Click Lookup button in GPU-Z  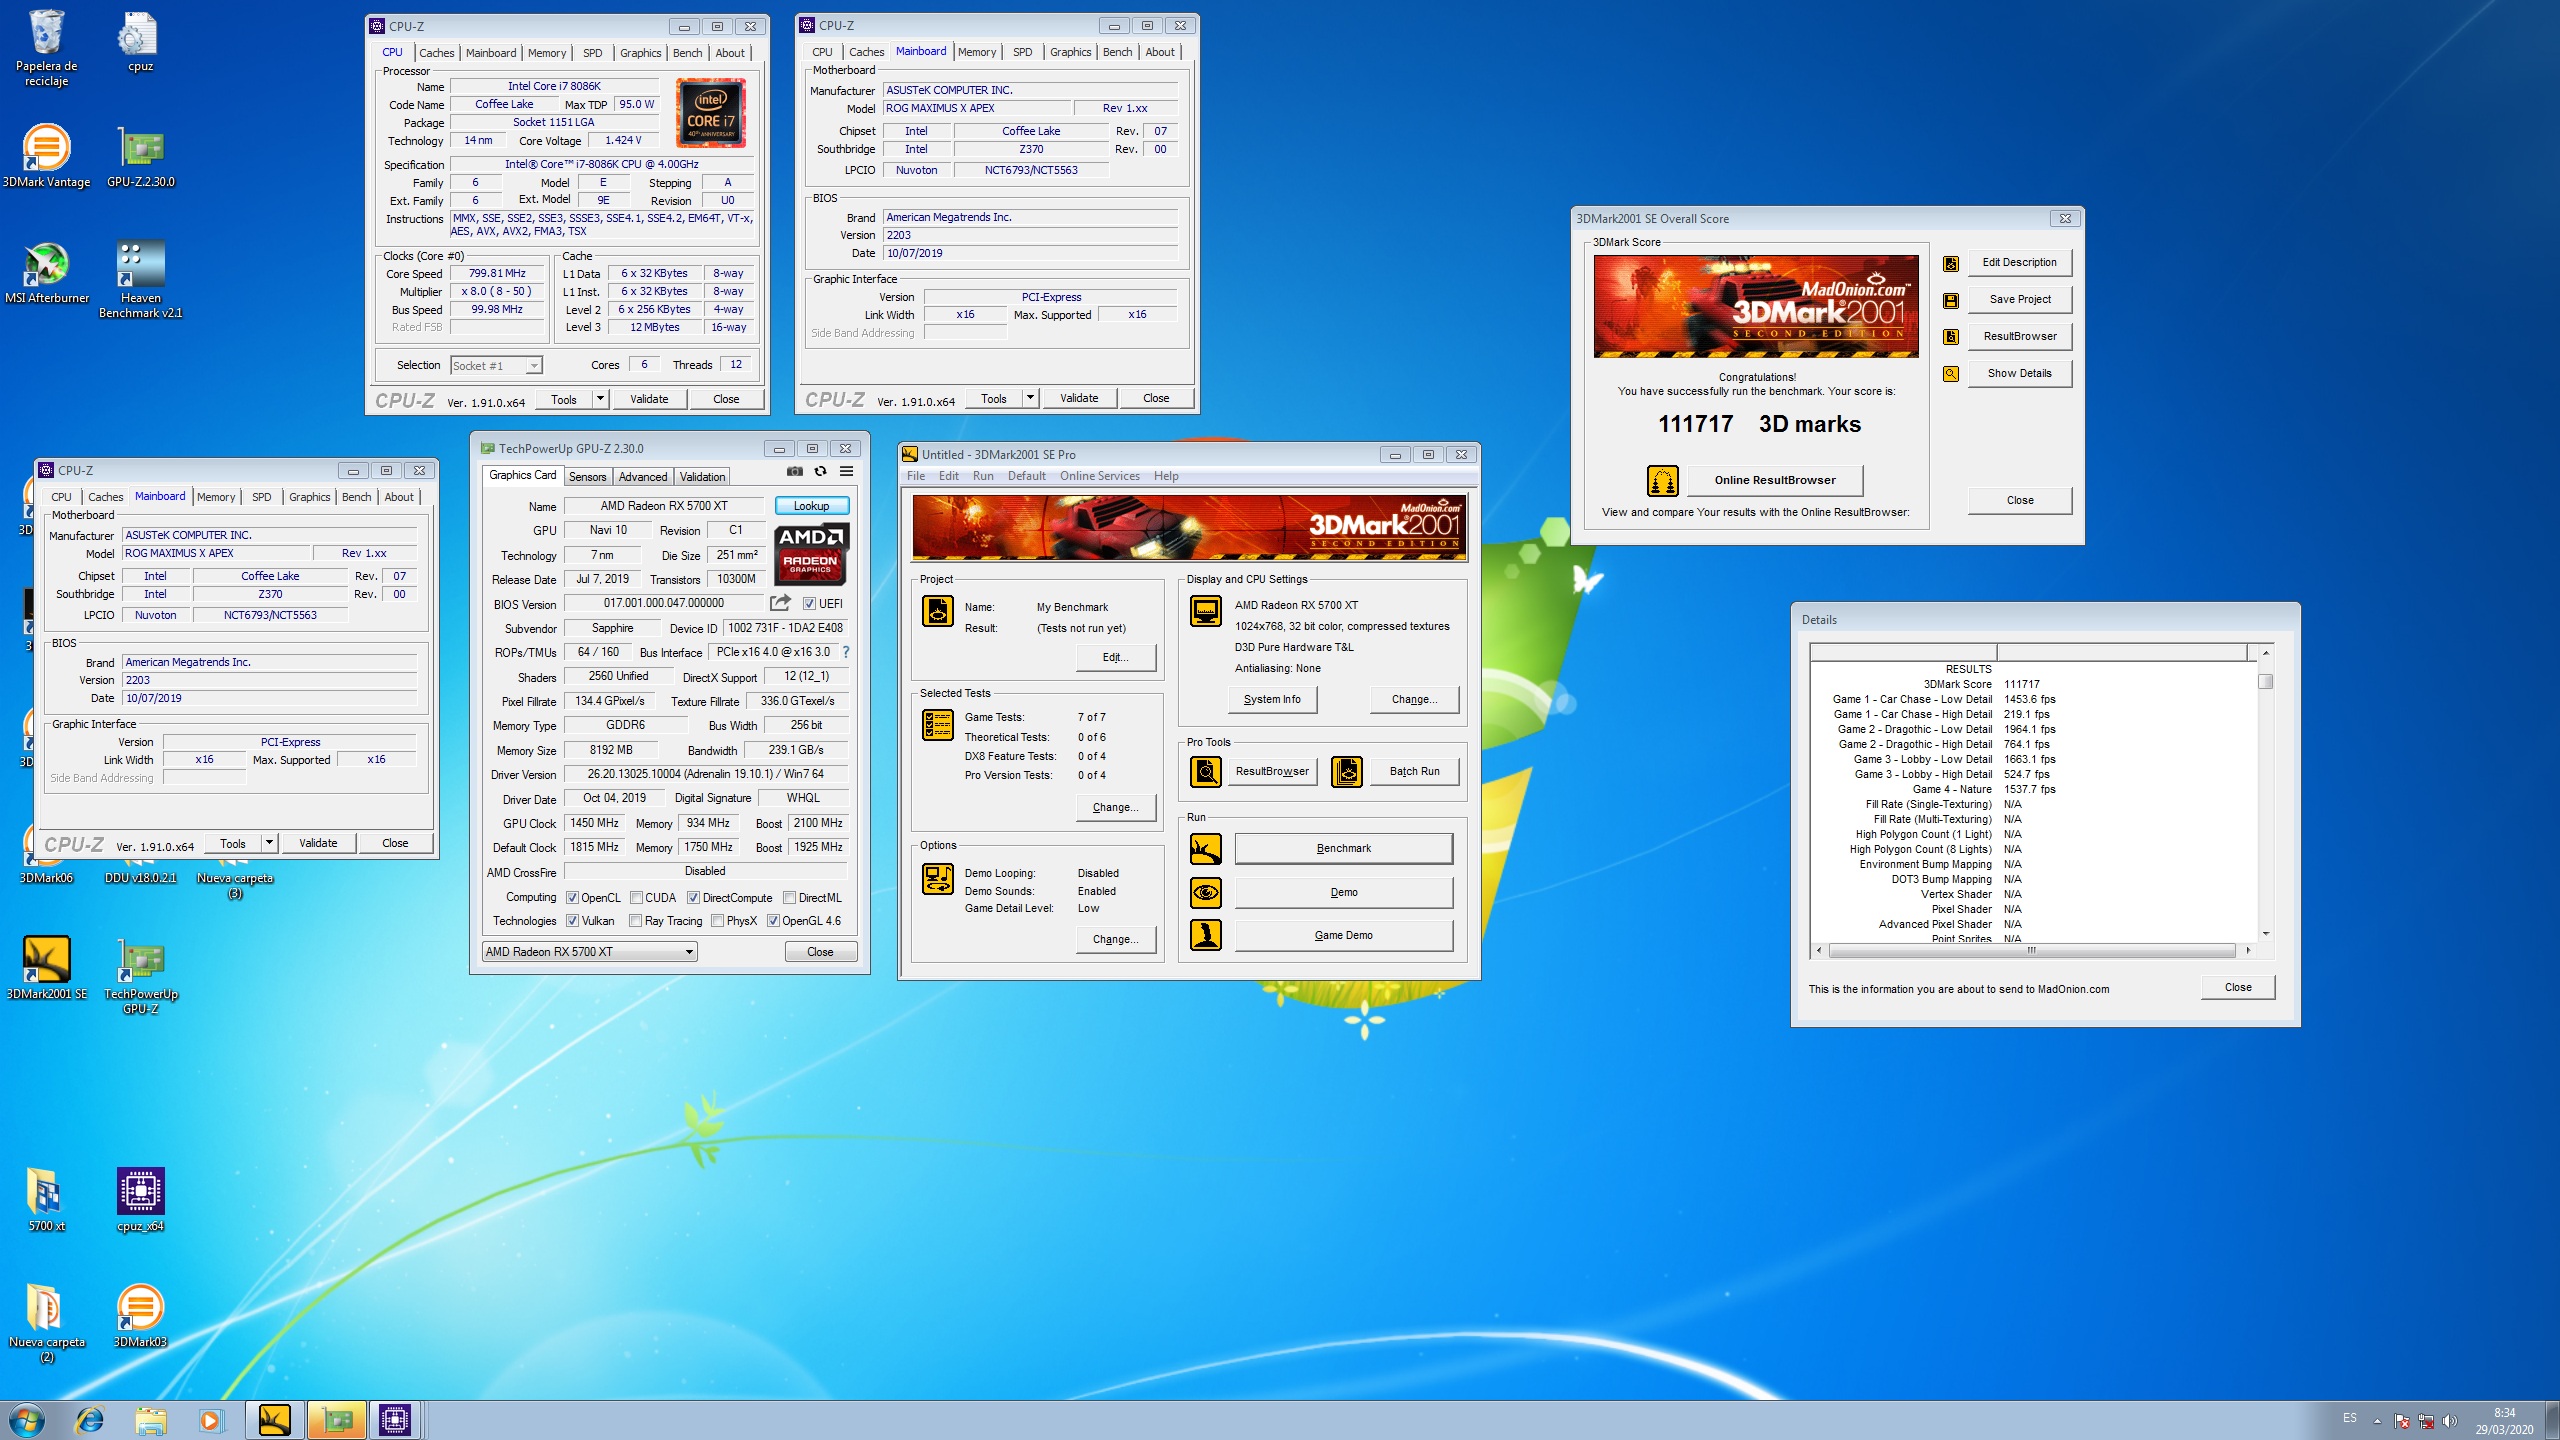811,506
